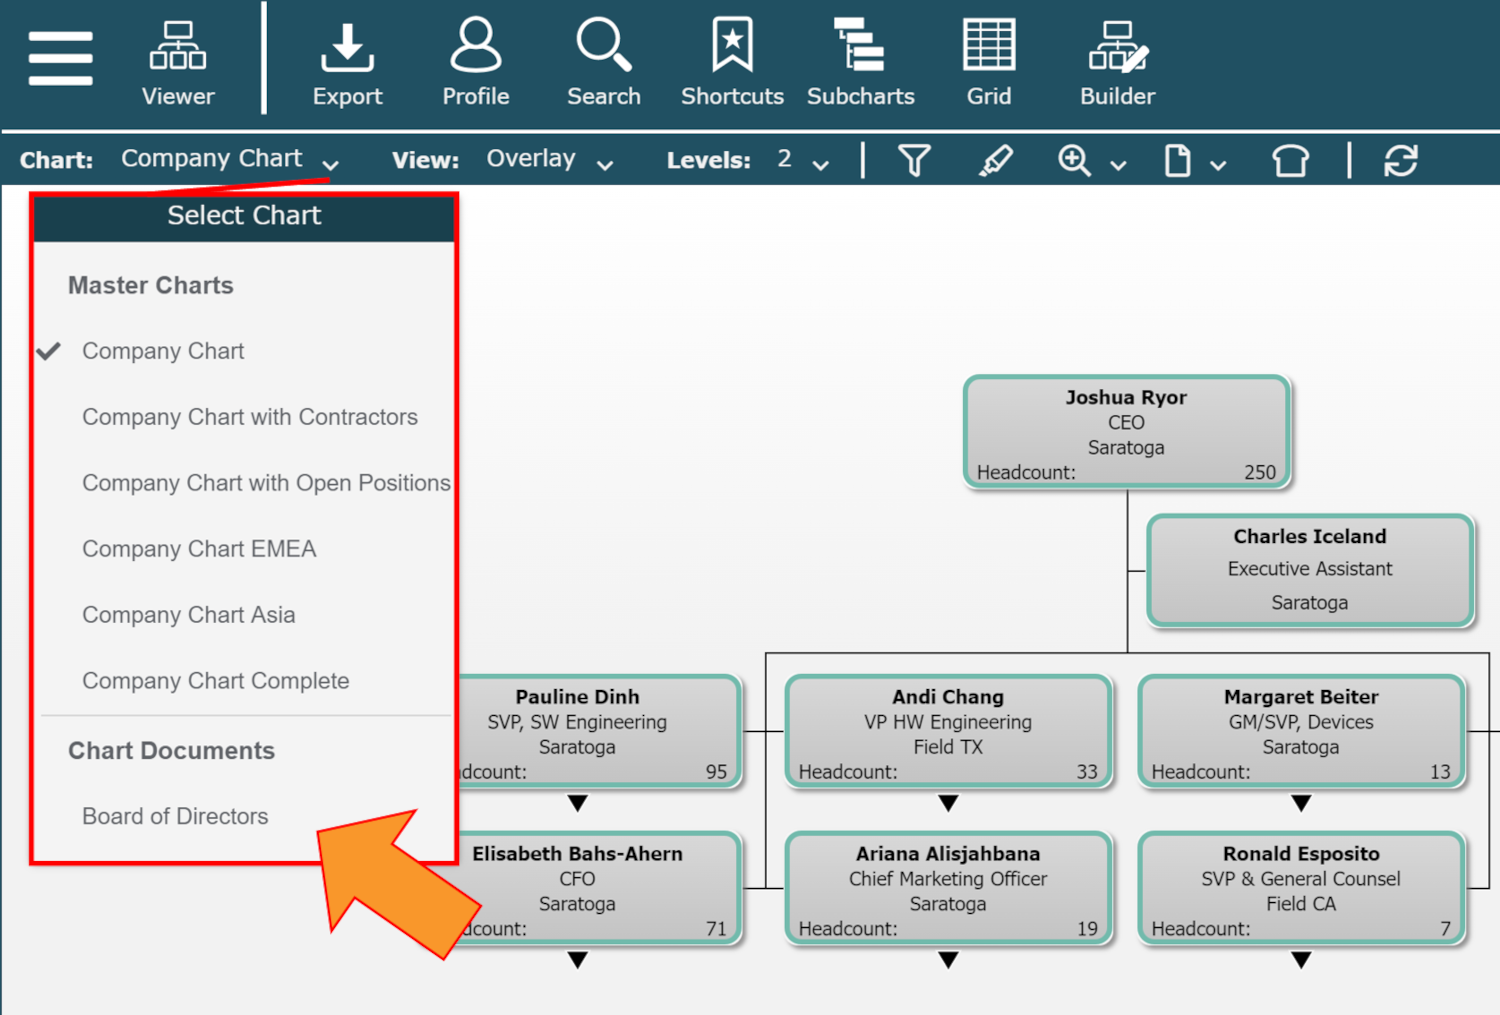Click Joshua Ryor's headcount value 250

pos(1260,472)
